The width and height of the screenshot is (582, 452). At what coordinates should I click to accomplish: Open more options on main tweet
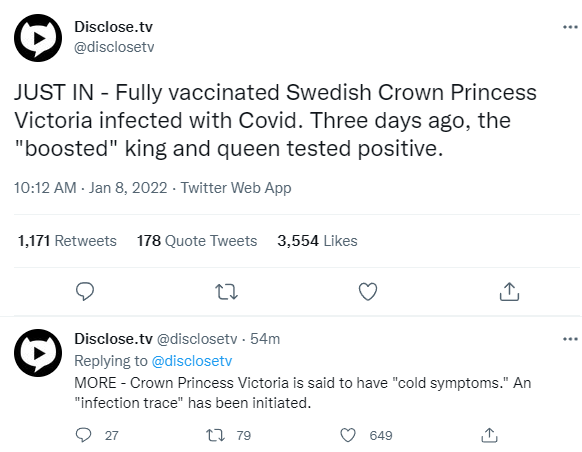(570, 27)
